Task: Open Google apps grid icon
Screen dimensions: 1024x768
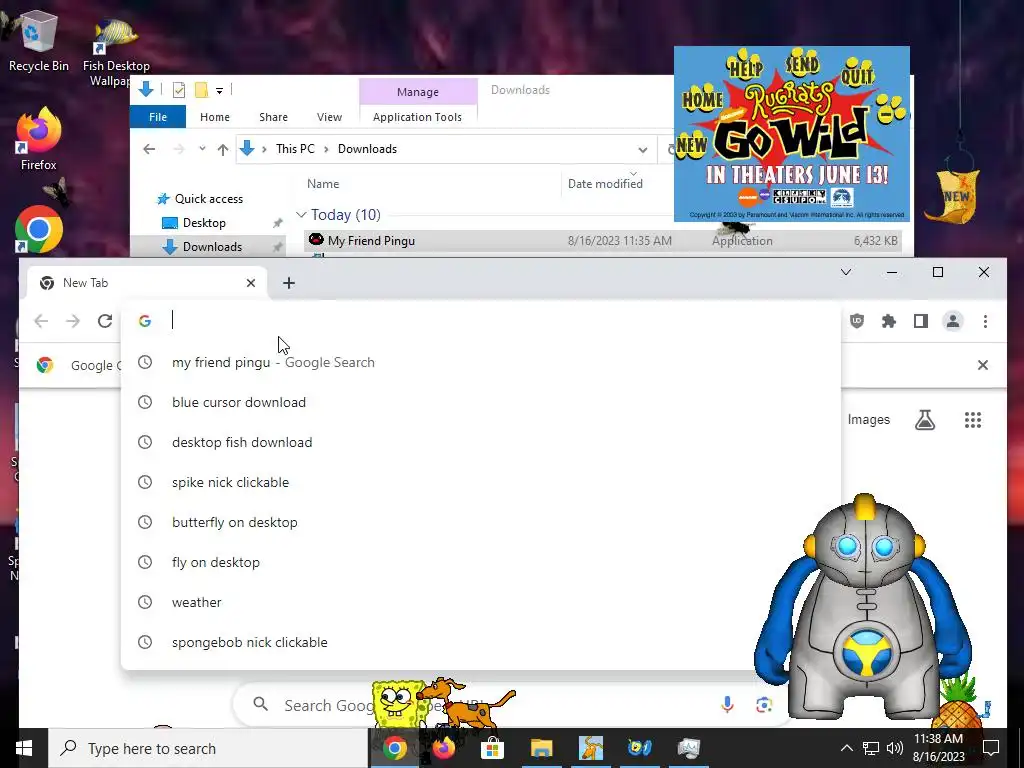Action: tap(972, 420)
